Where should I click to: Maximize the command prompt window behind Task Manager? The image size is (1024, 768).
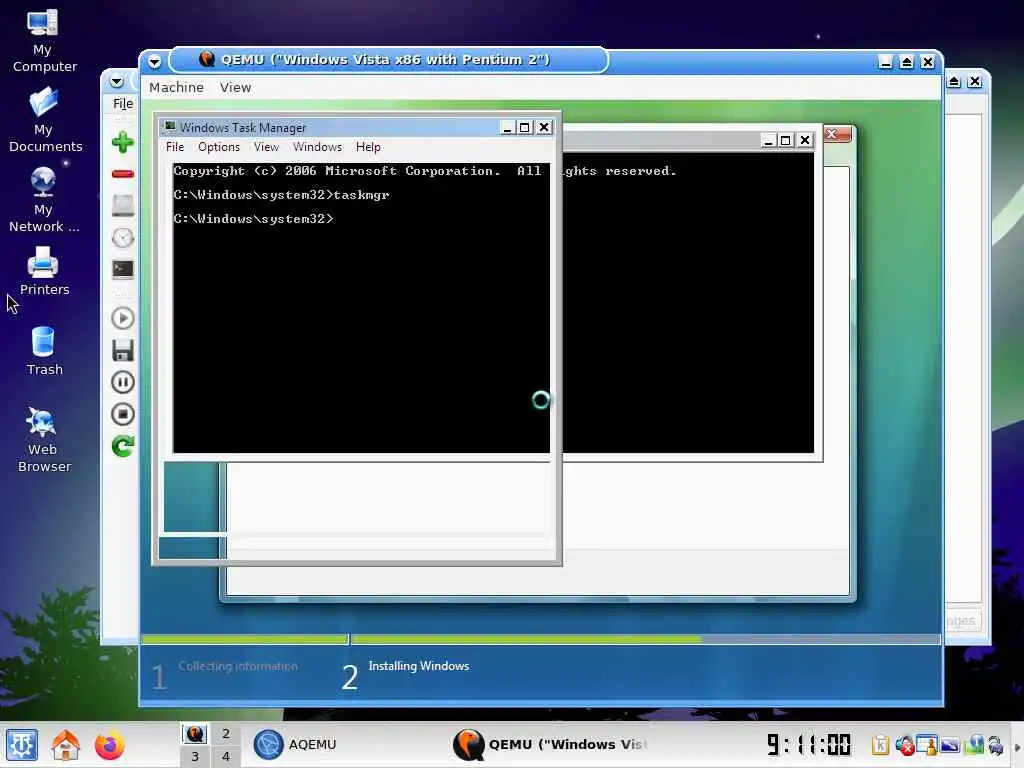pos(786,140)
